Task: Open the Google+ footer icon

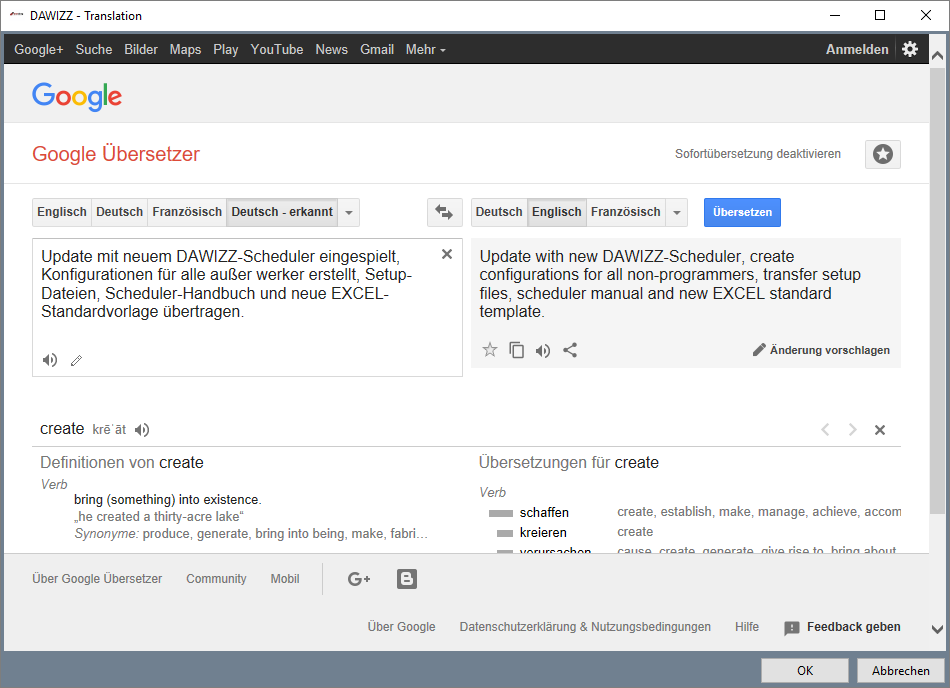Action: click(x=359, y=579)
